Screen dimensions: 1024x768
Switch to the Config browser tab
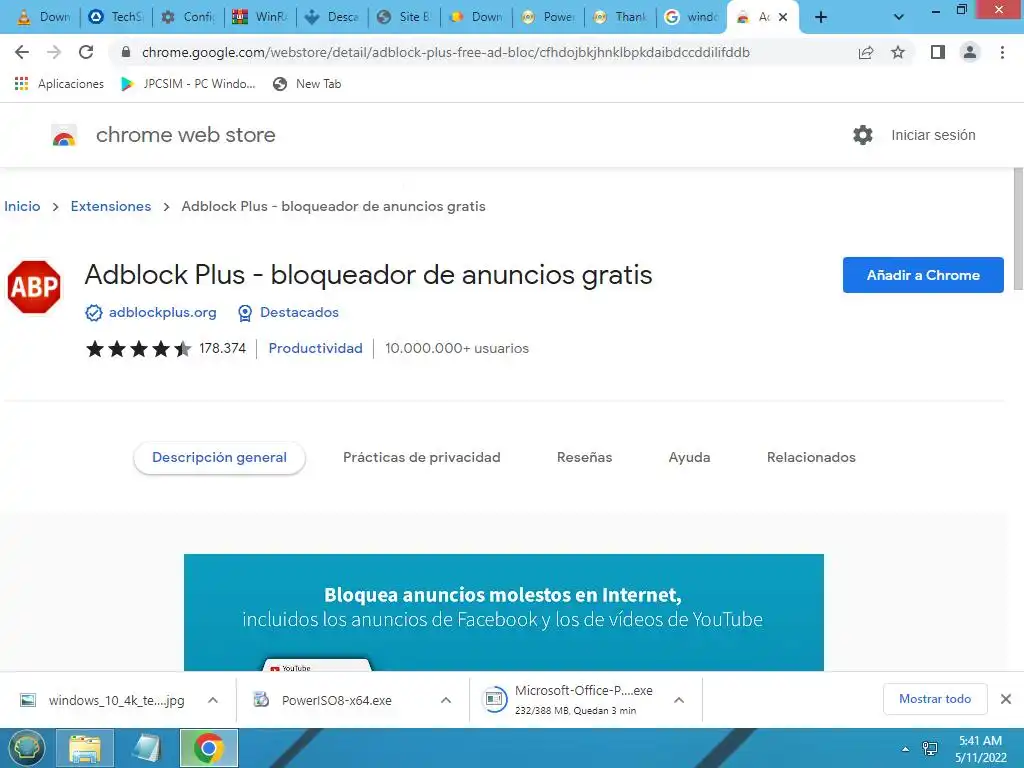(x=188, y=17)
